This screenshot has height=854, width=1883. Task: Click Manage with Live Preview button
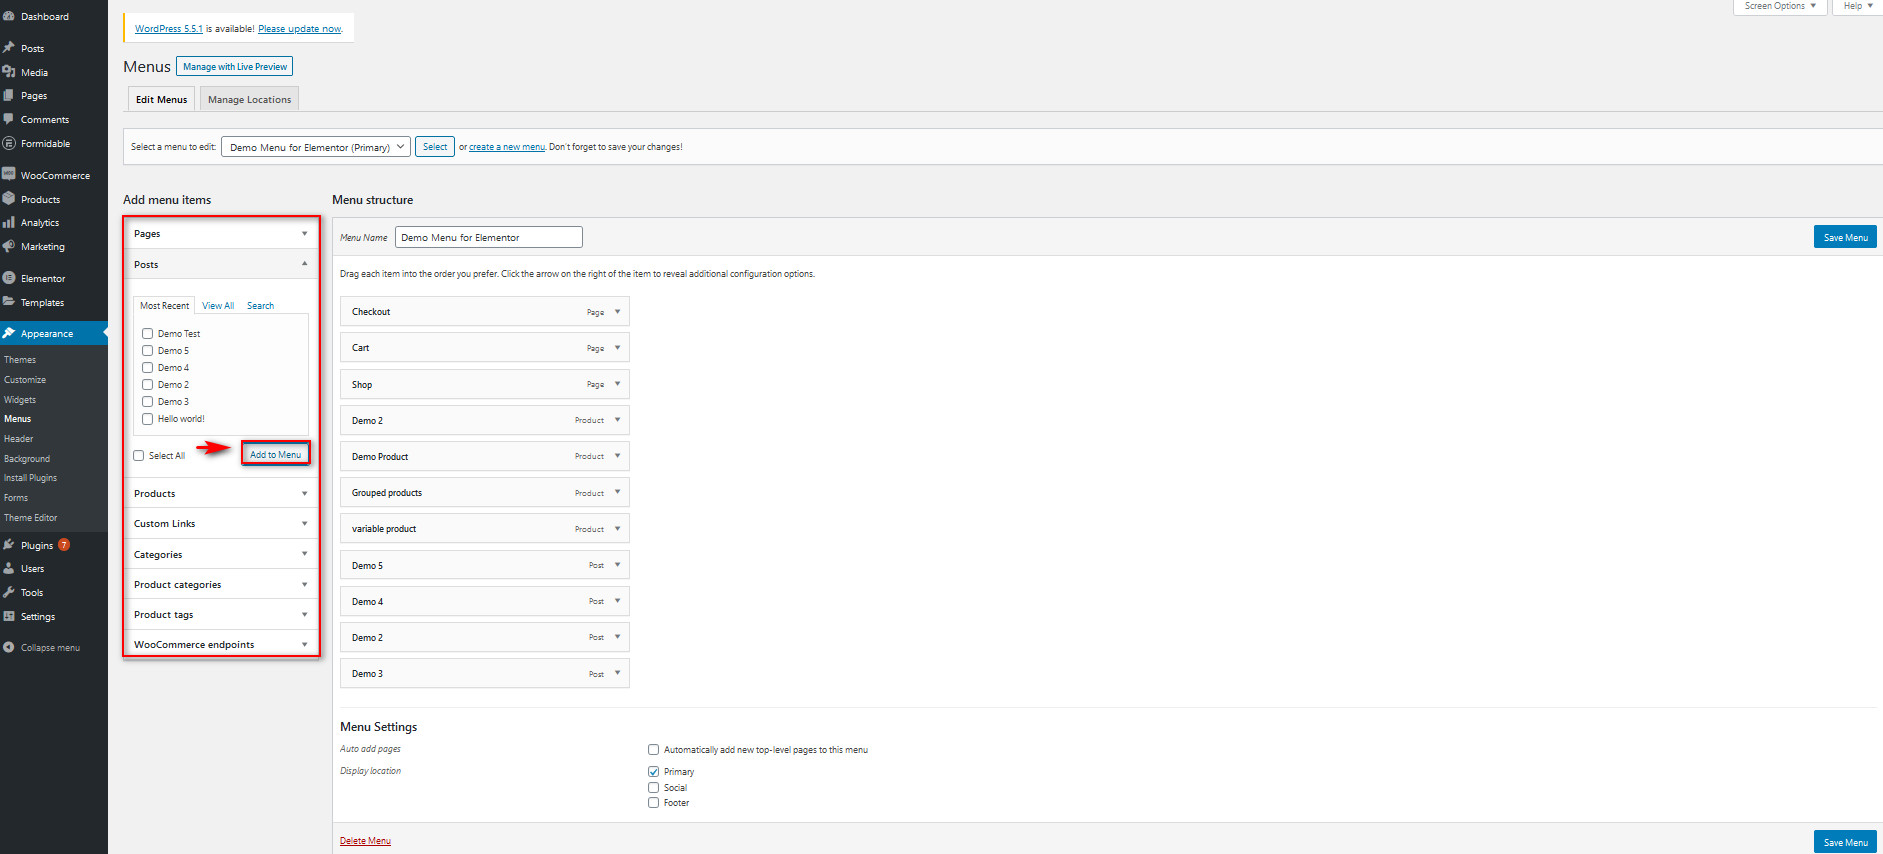point(235,66)
